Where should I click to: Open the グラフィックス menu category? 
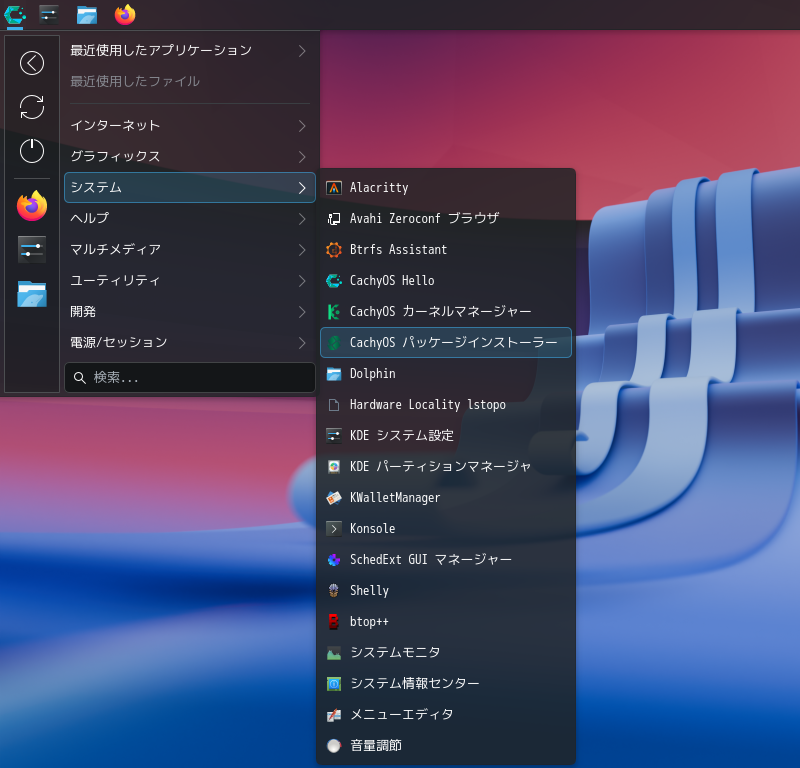coord(190,157)
